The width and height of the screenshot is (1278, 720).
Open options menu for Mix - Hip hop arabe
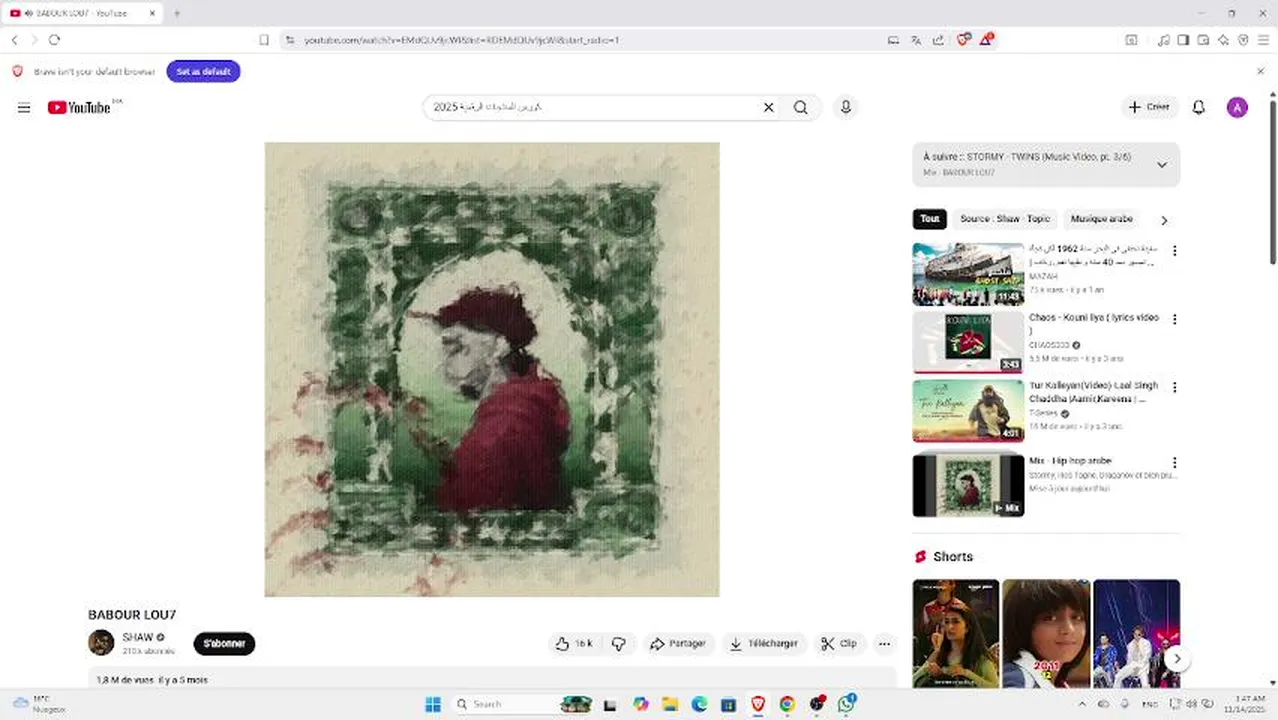click(1174, 463)
